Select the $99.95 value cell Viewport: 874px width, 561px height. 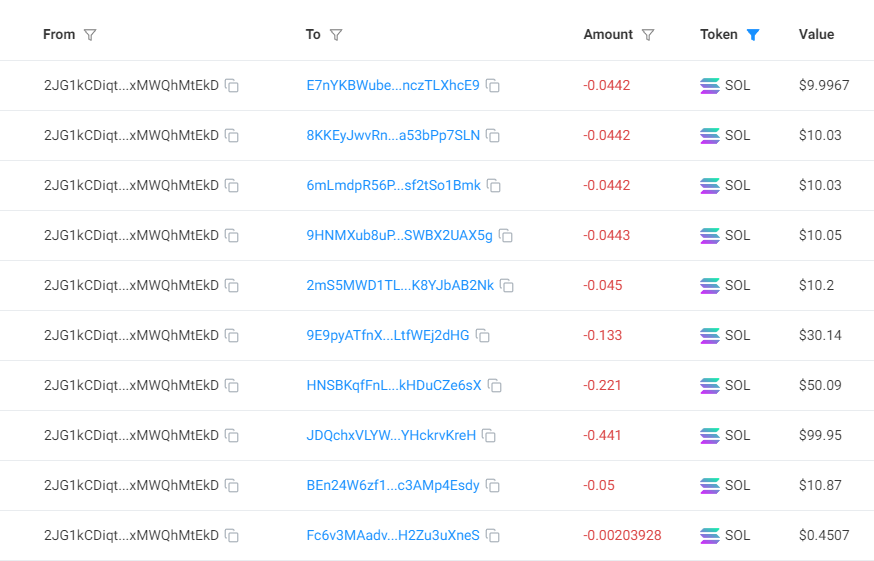tap(820, 436)
